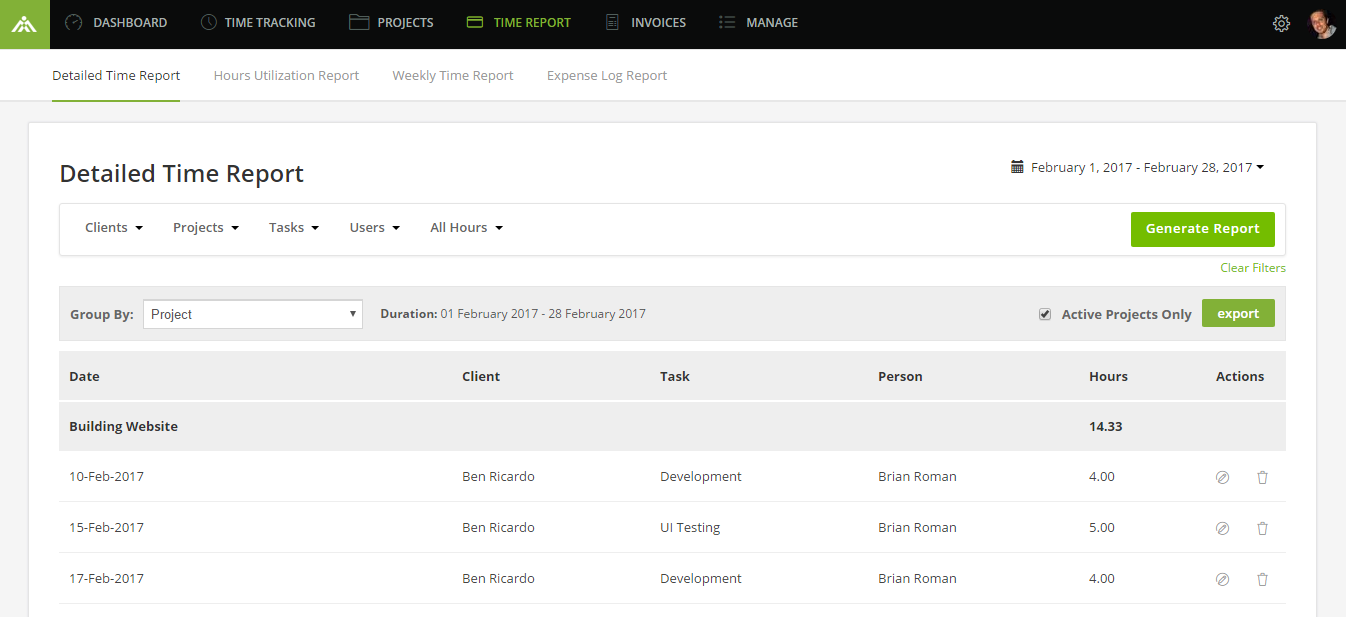Open Projects in top navigation

pos(391,22)
